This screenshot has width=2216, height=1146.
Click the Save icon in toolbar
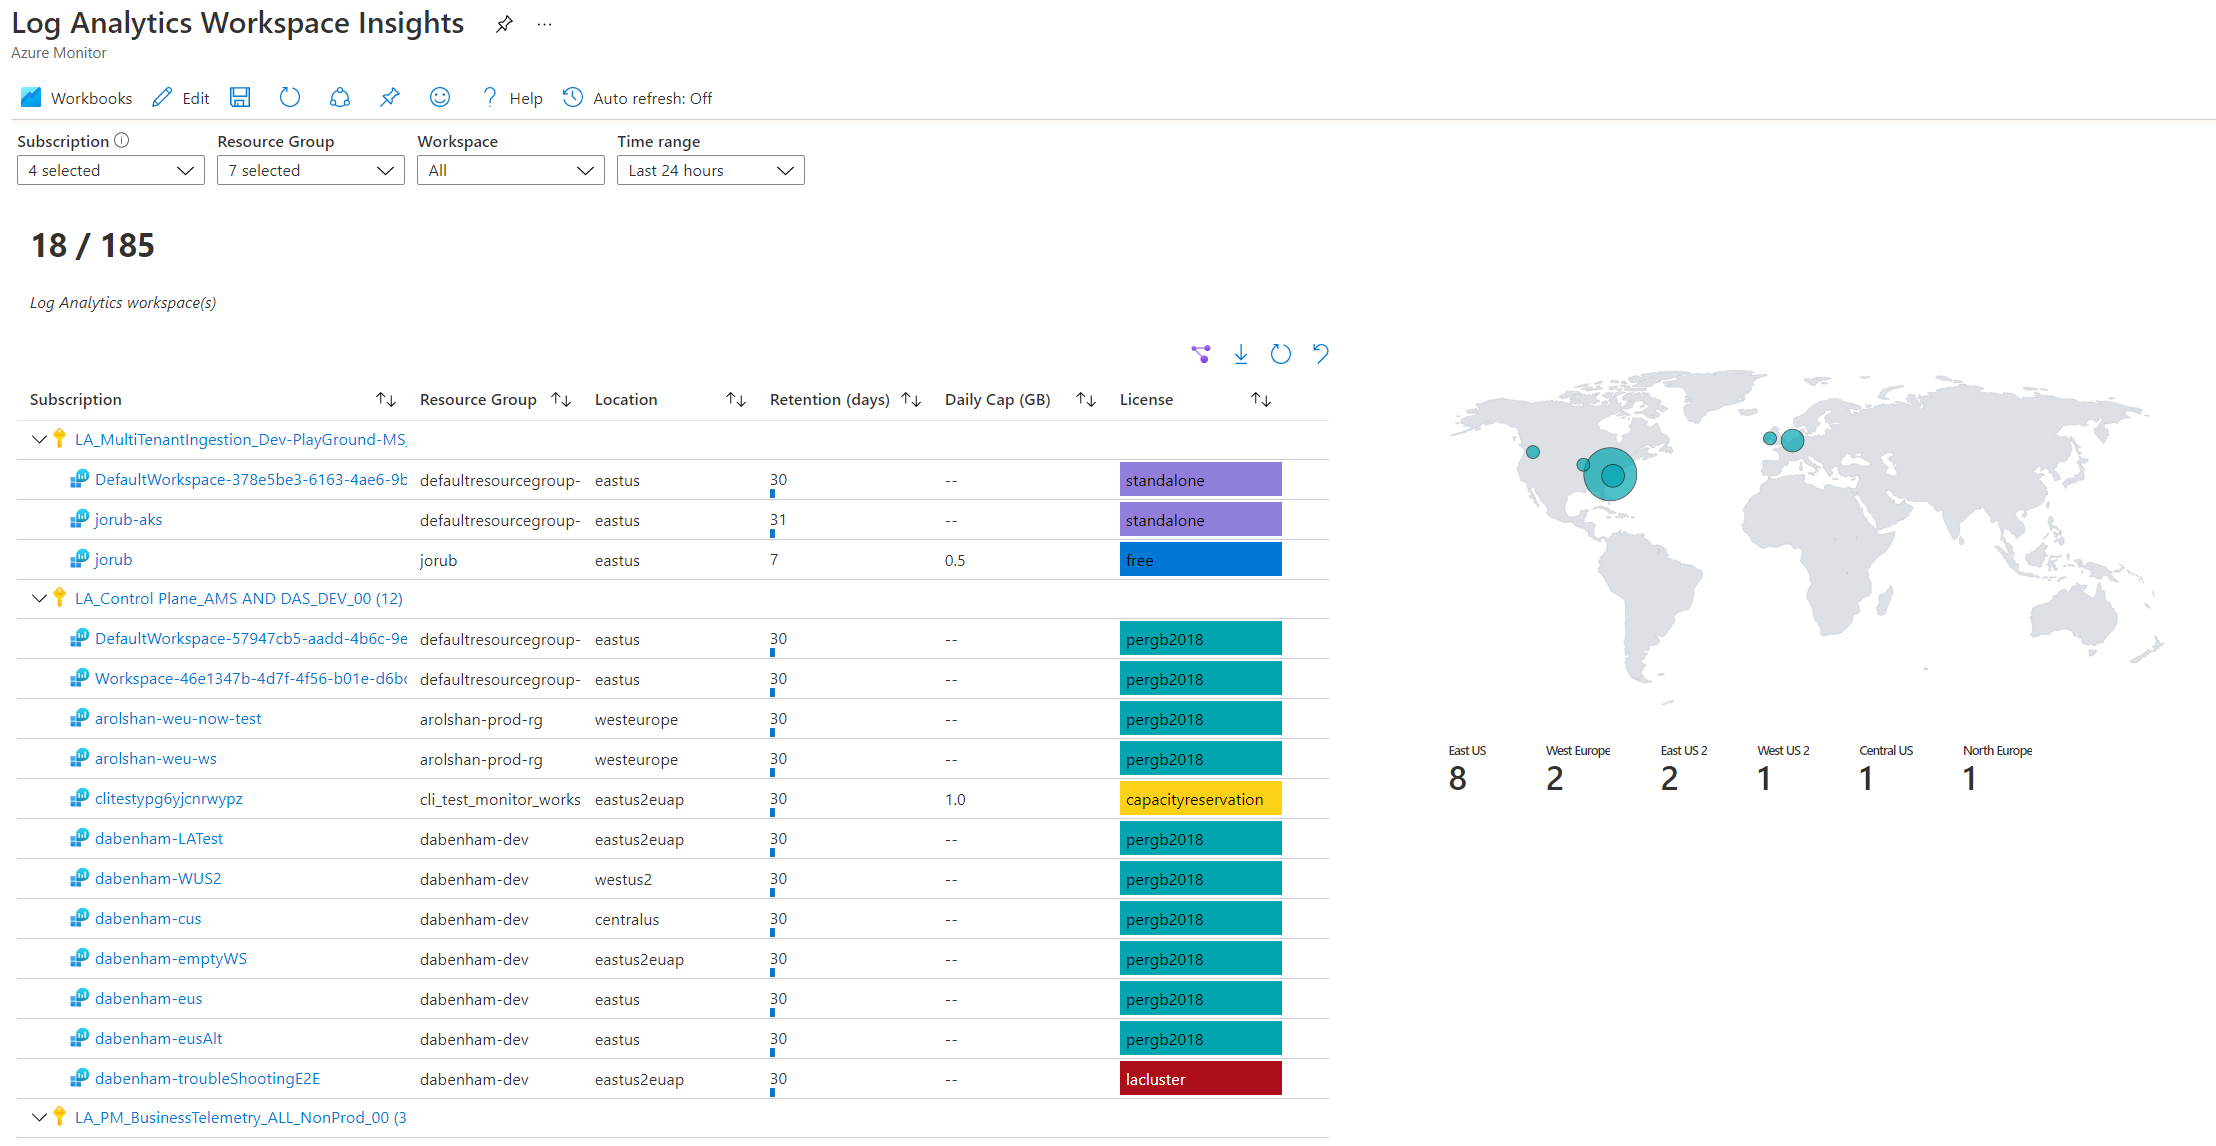pos(240,98)
